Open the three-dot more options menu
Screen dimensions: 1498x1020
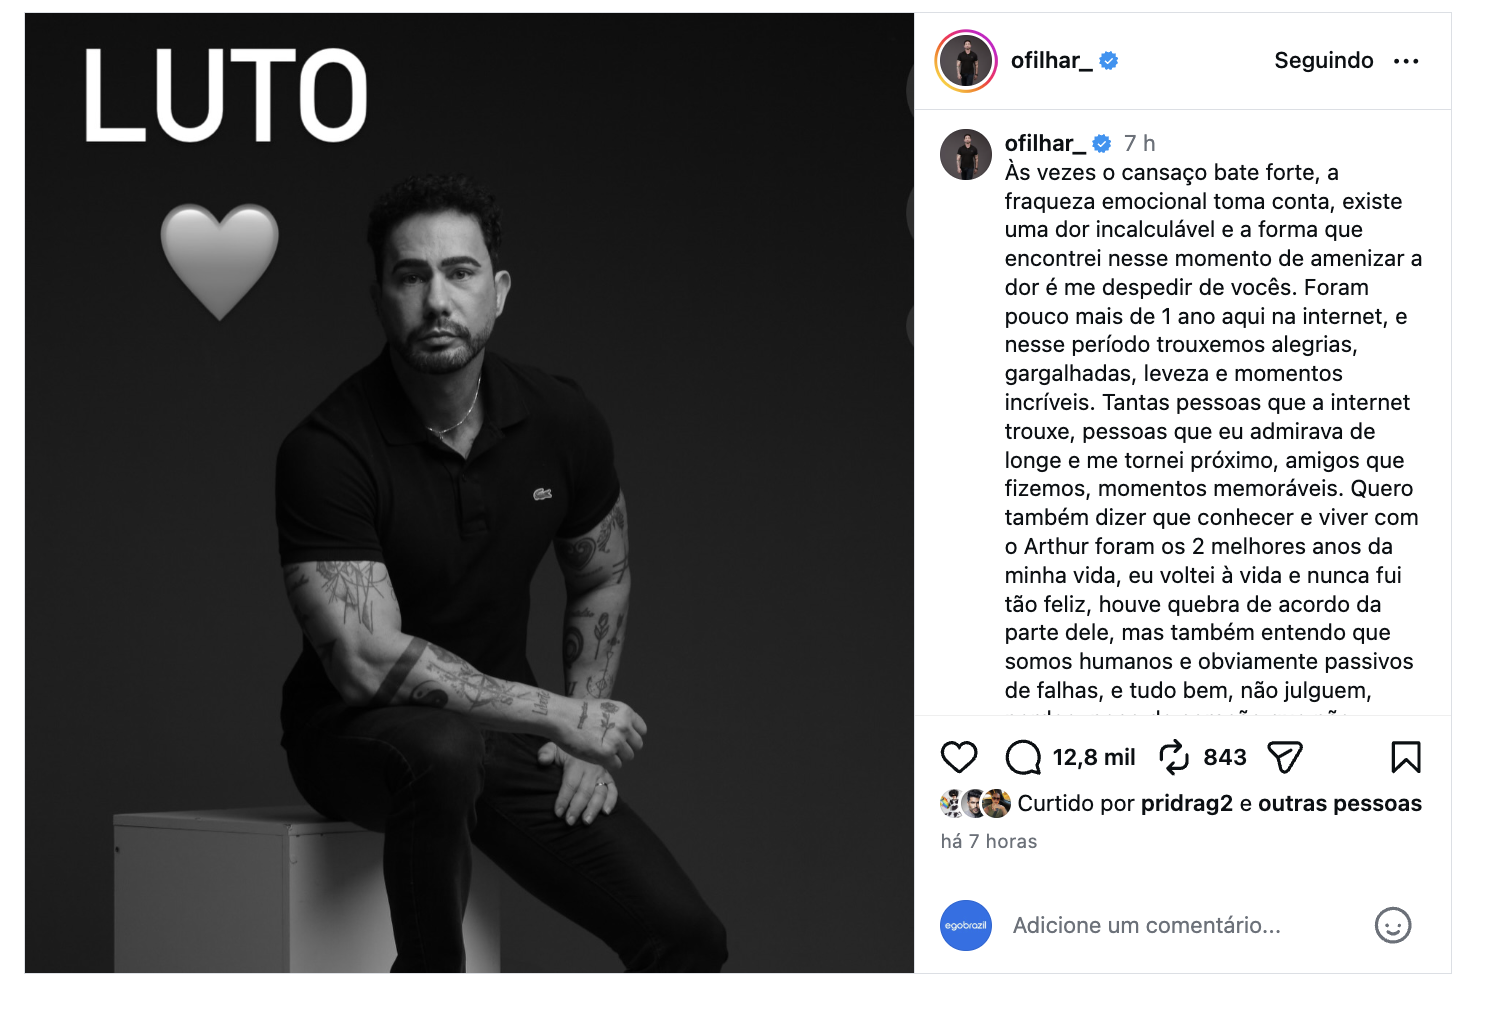[1406, 61]
